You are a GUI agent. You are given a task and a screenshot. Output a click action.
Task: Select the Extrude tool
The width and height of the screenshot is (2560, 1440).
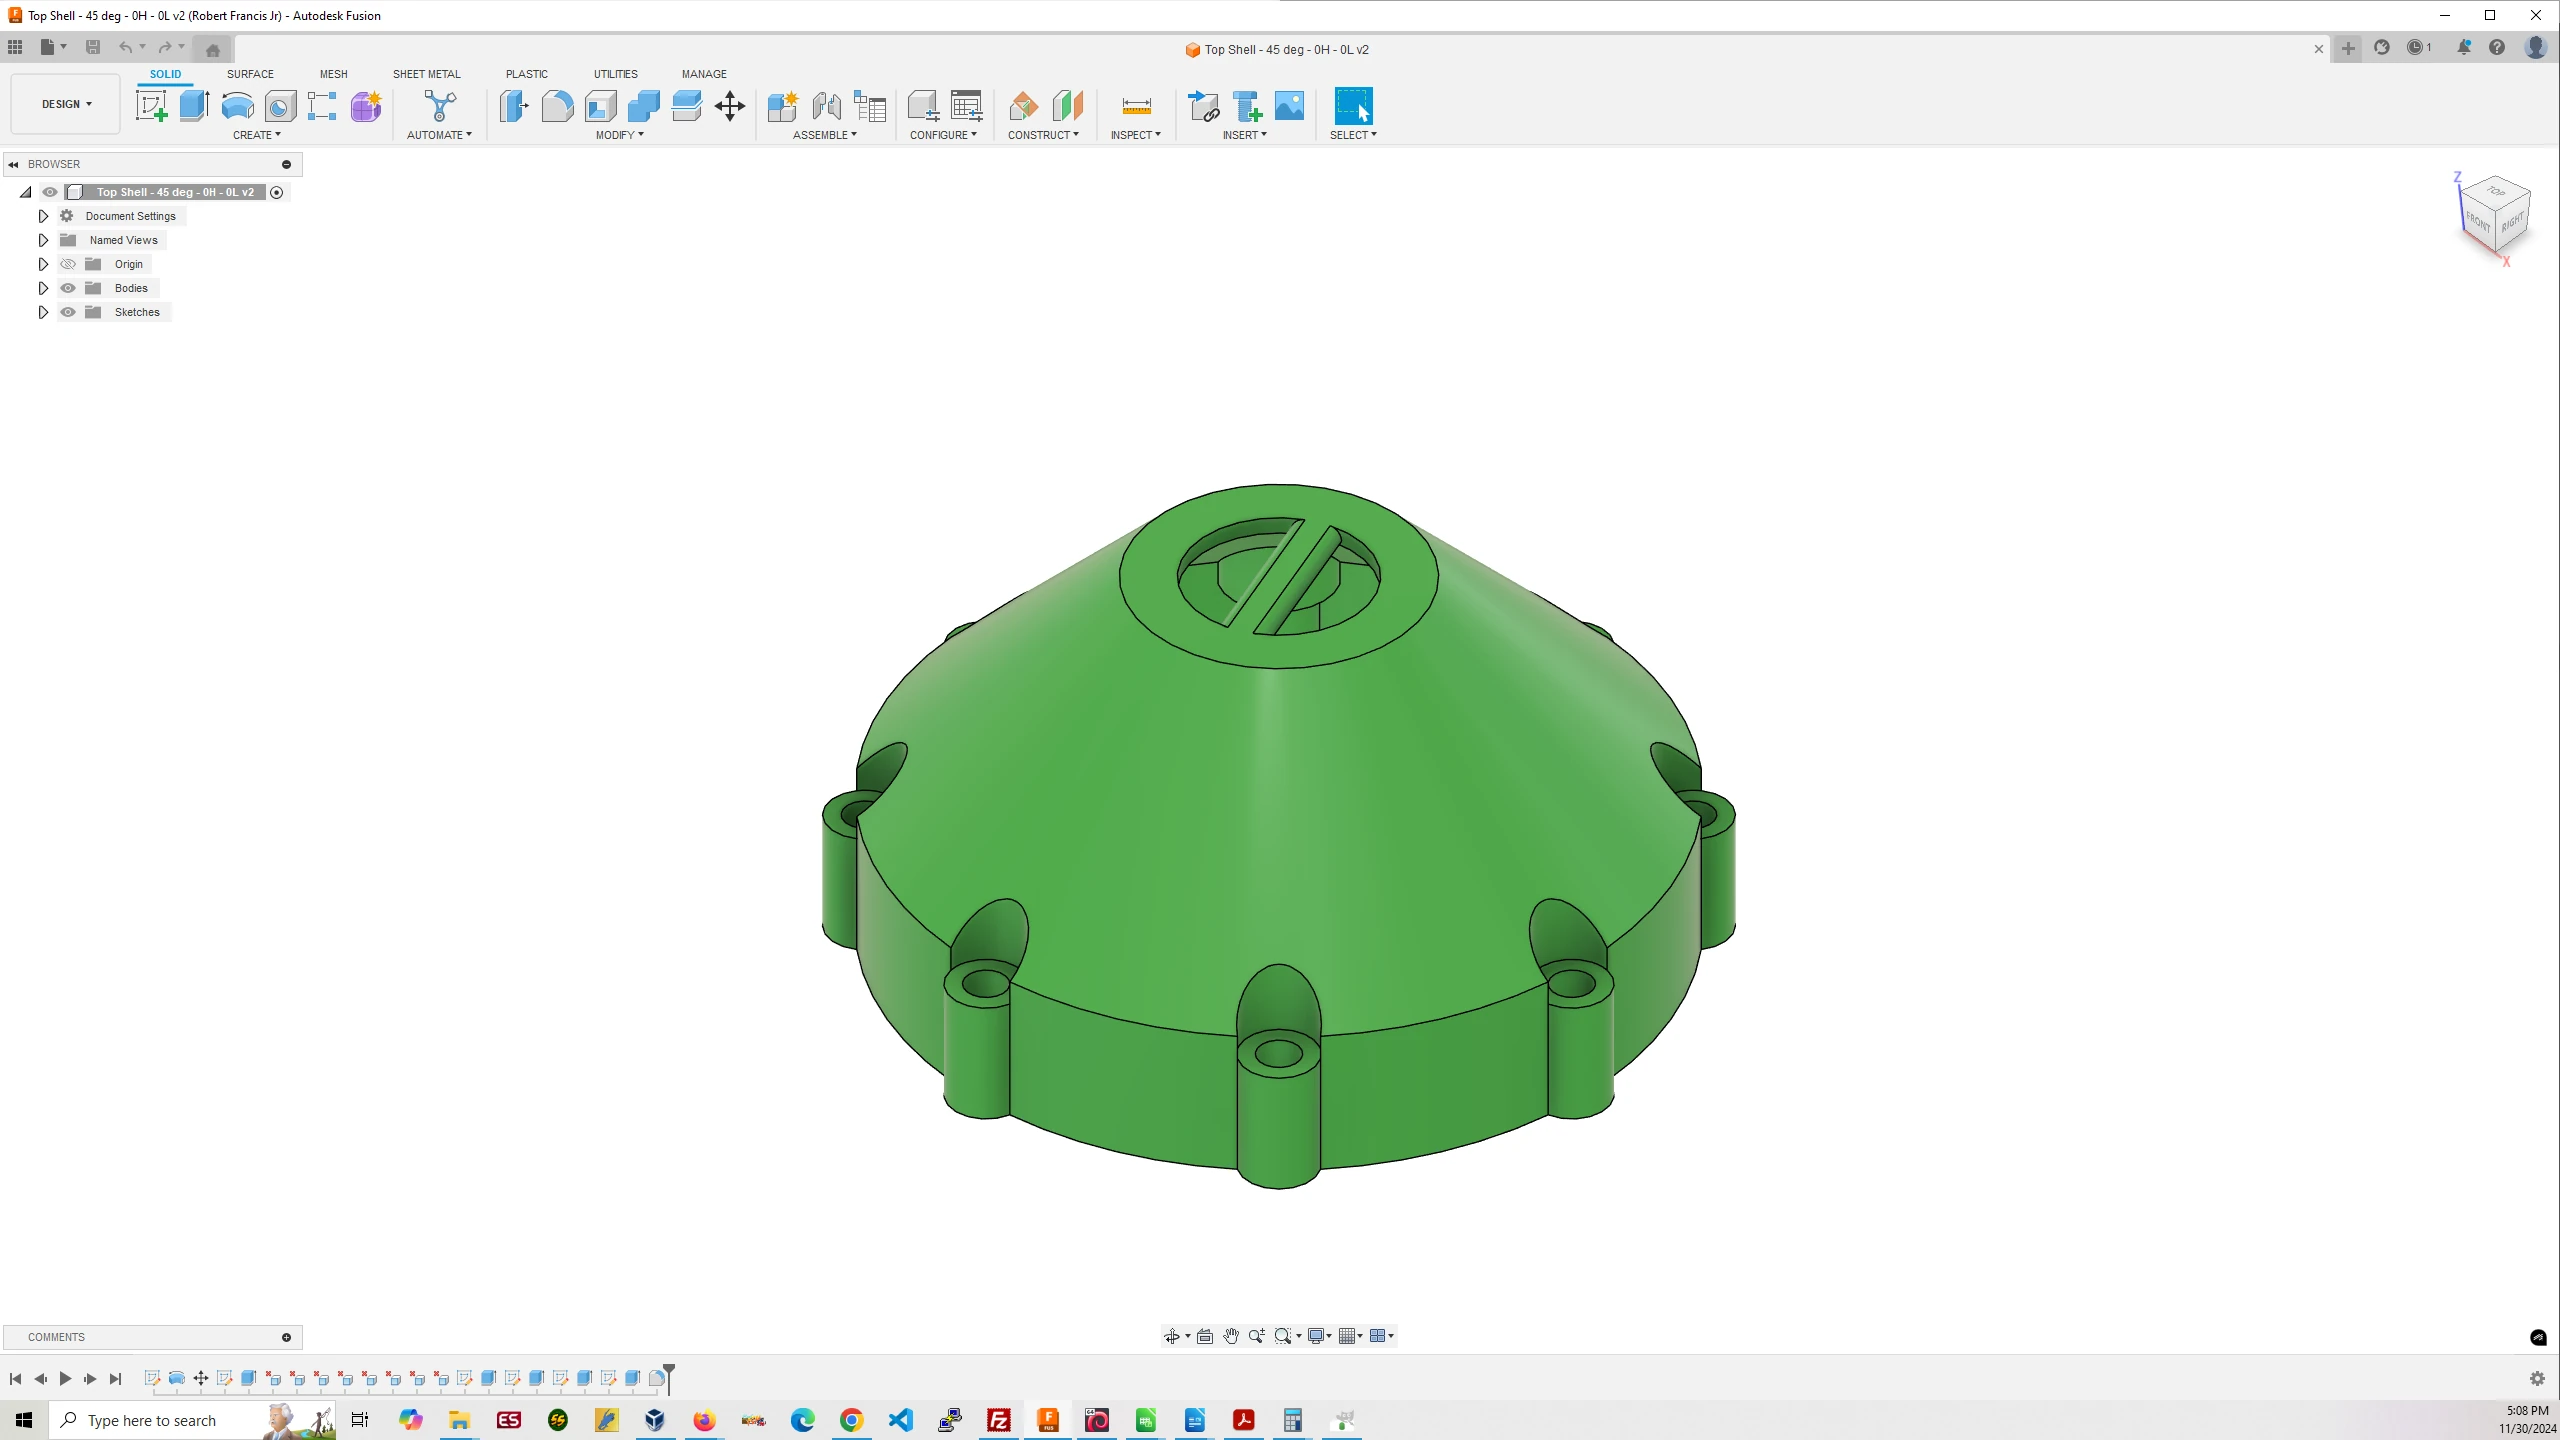click(x=194, y=106)
